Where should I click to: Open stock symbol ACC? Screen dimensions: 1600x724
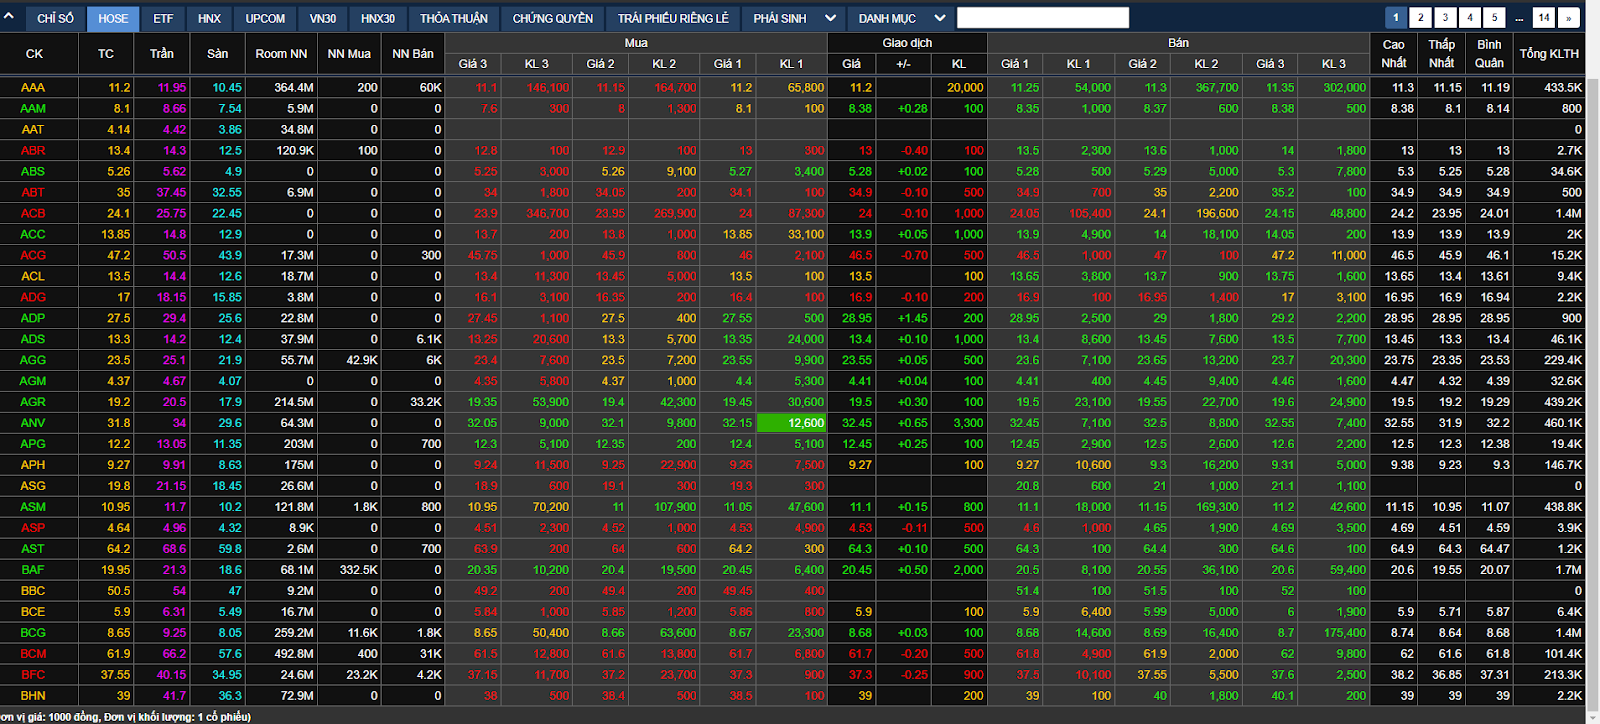tap(33, 235)
